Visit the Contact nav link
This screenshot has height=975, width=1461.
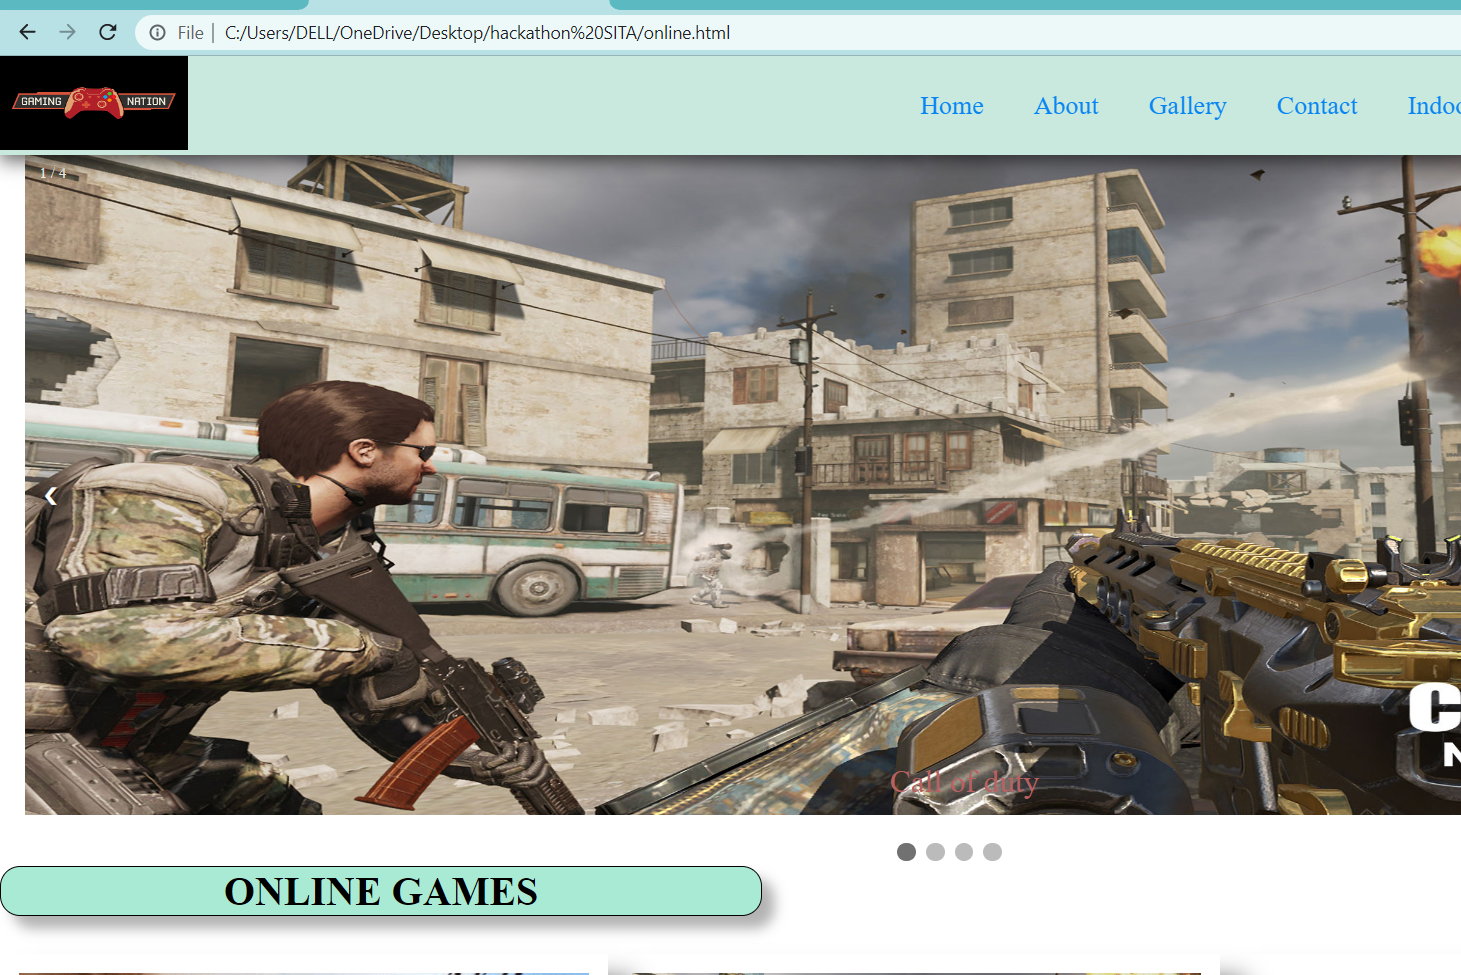[1317, 106]
